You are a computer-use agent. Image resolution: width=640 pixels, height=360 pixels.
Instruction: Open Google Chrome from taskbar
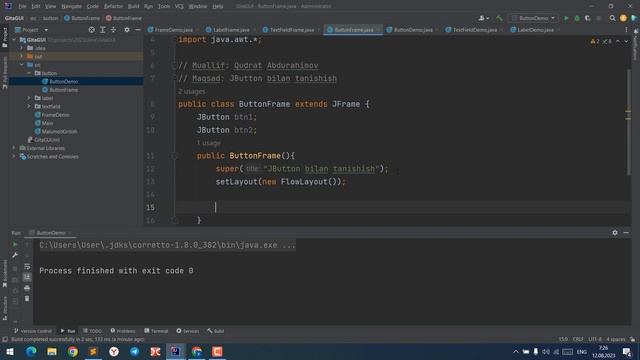tap(73, 351)
